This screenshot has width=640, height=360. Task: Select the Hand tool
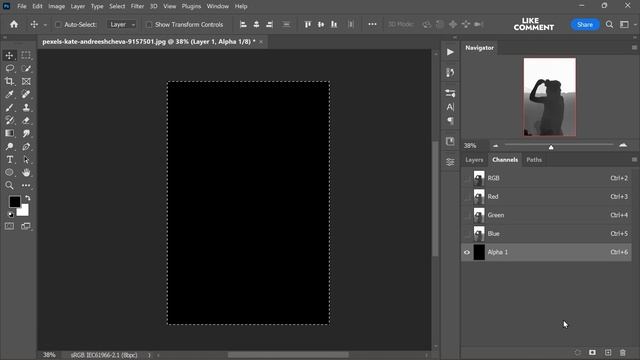coord(26,172)
